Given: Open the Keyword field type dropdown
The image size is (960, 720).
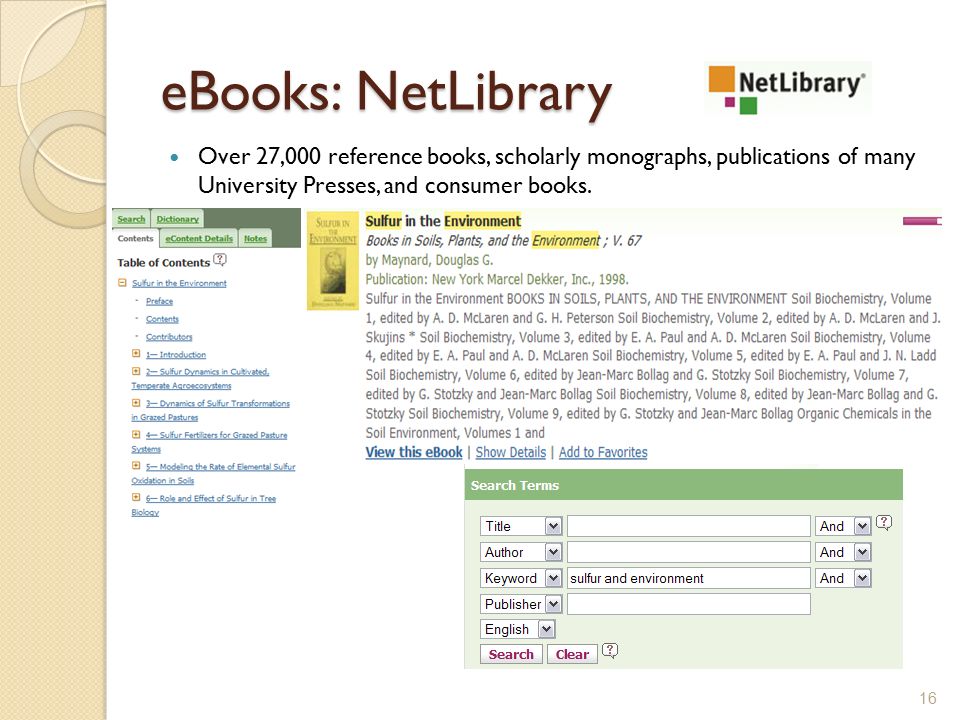Looking at the screenshot, I should coord(553,579).
